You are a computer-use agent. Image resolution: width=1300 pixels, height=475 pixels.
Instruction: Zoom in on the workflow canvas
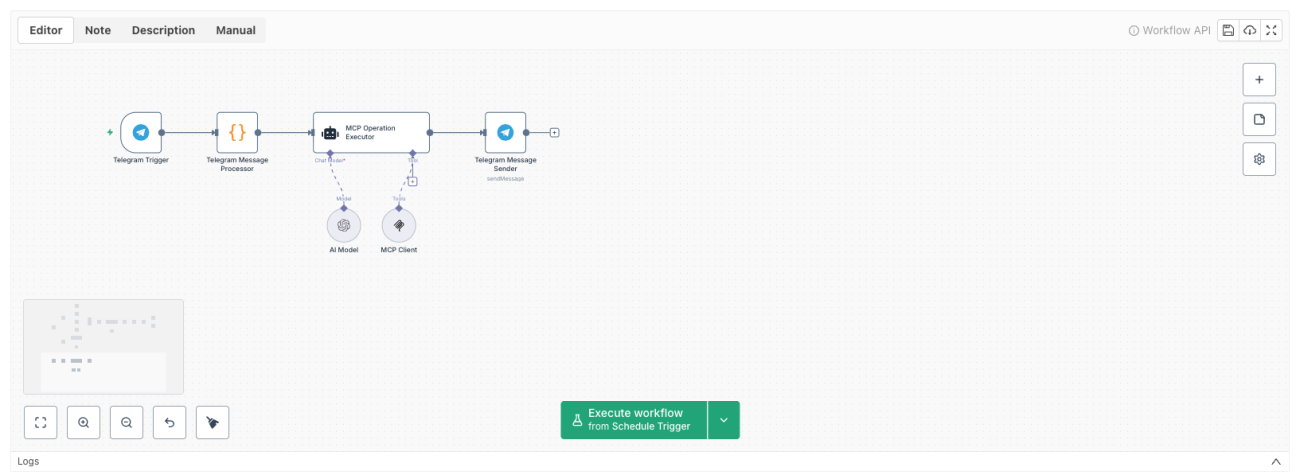click(84, 422)
